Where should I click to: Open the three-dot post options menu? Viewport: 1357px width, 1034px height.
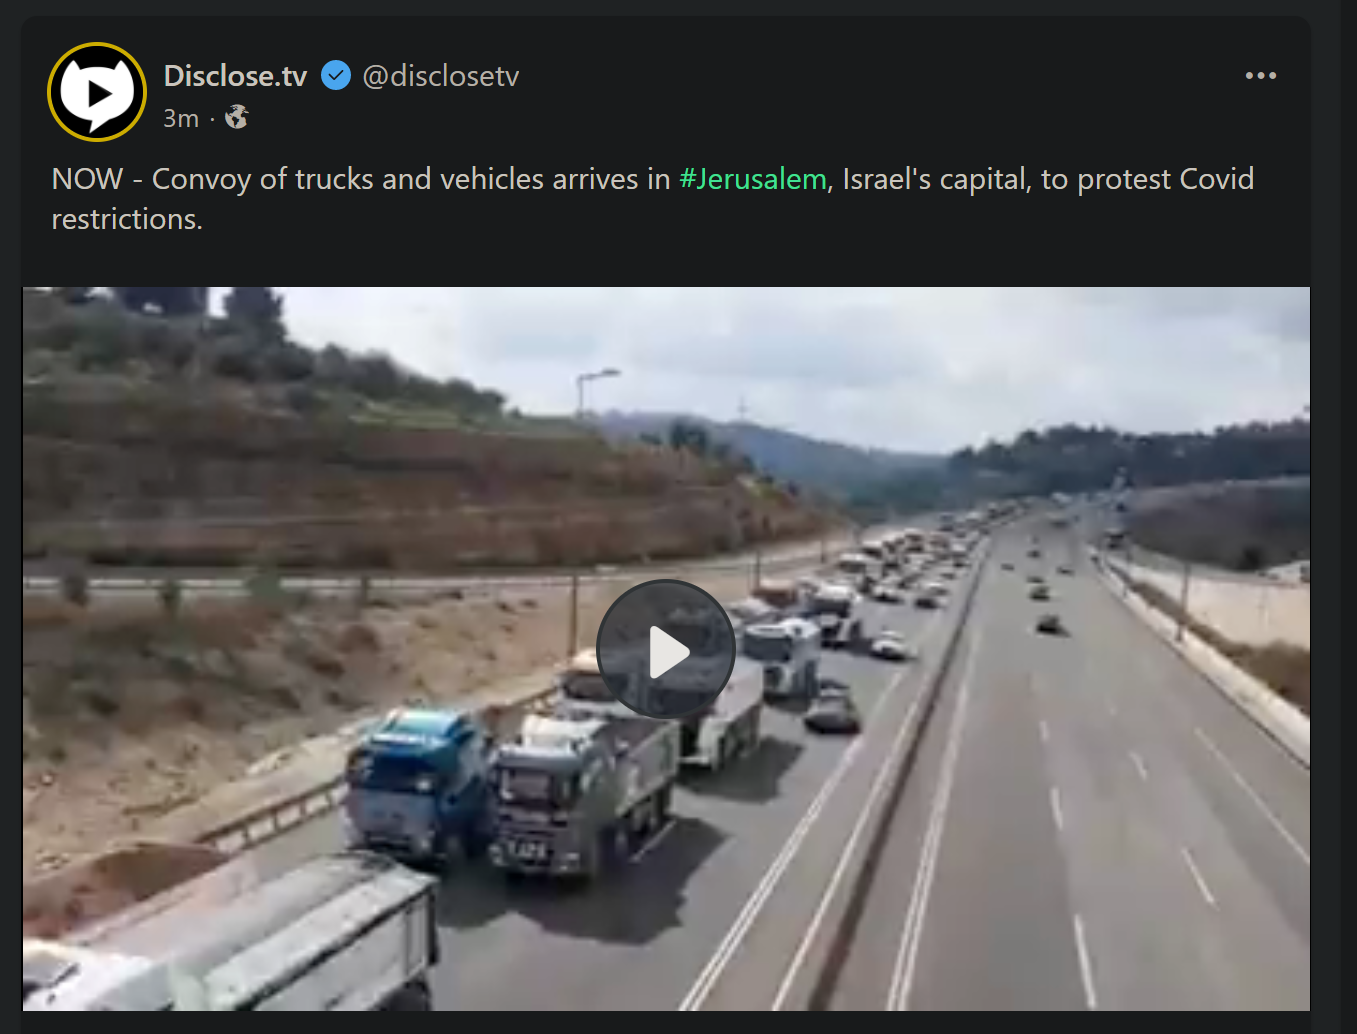click(1261, 75)
